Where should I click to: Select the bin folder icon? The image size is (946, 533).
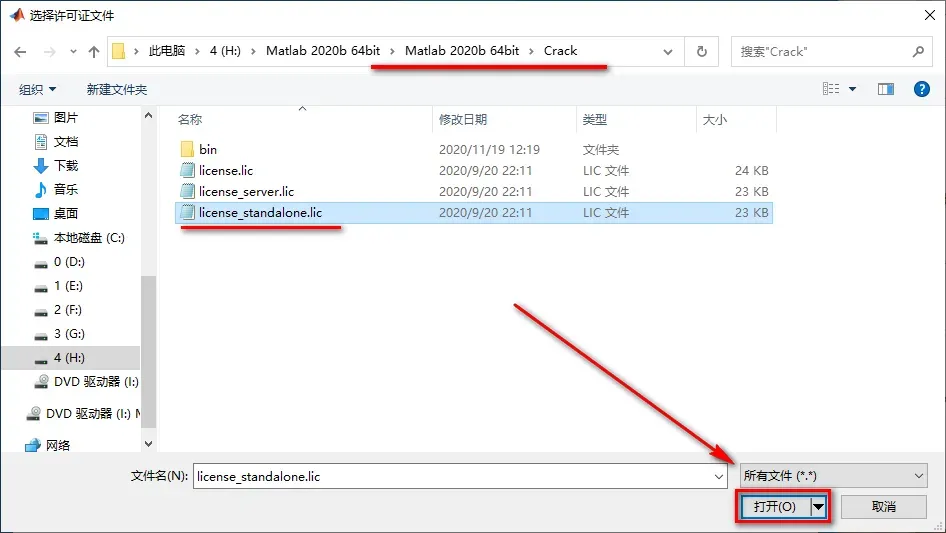(x=188, y=149)
